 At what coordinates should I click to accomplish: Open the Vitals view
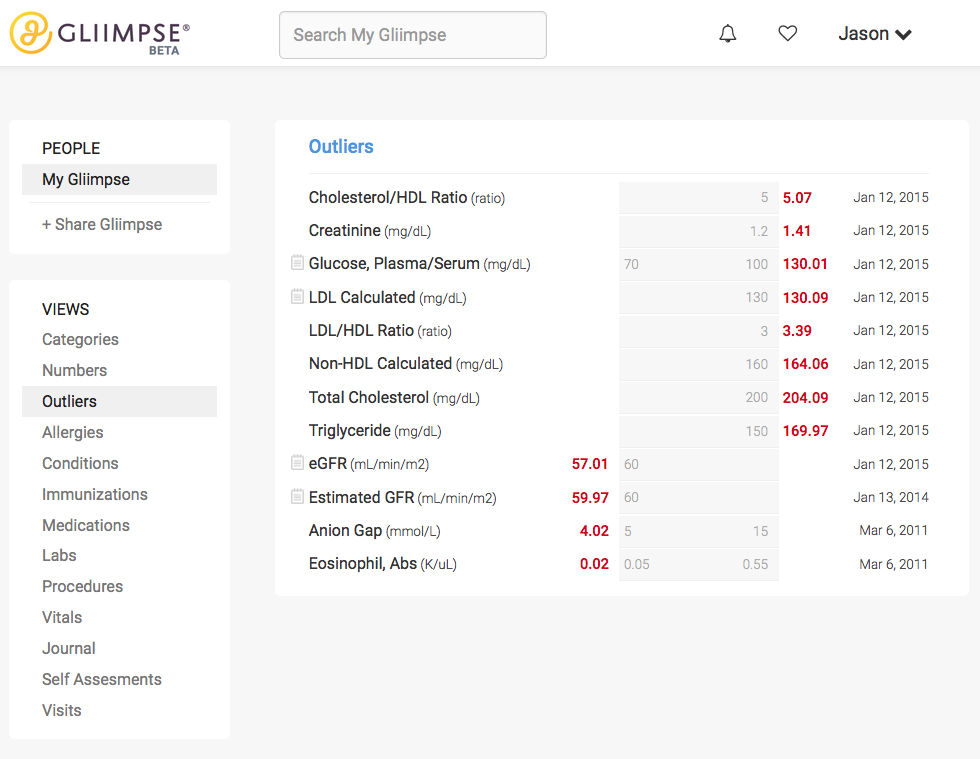tap(62, 617)
